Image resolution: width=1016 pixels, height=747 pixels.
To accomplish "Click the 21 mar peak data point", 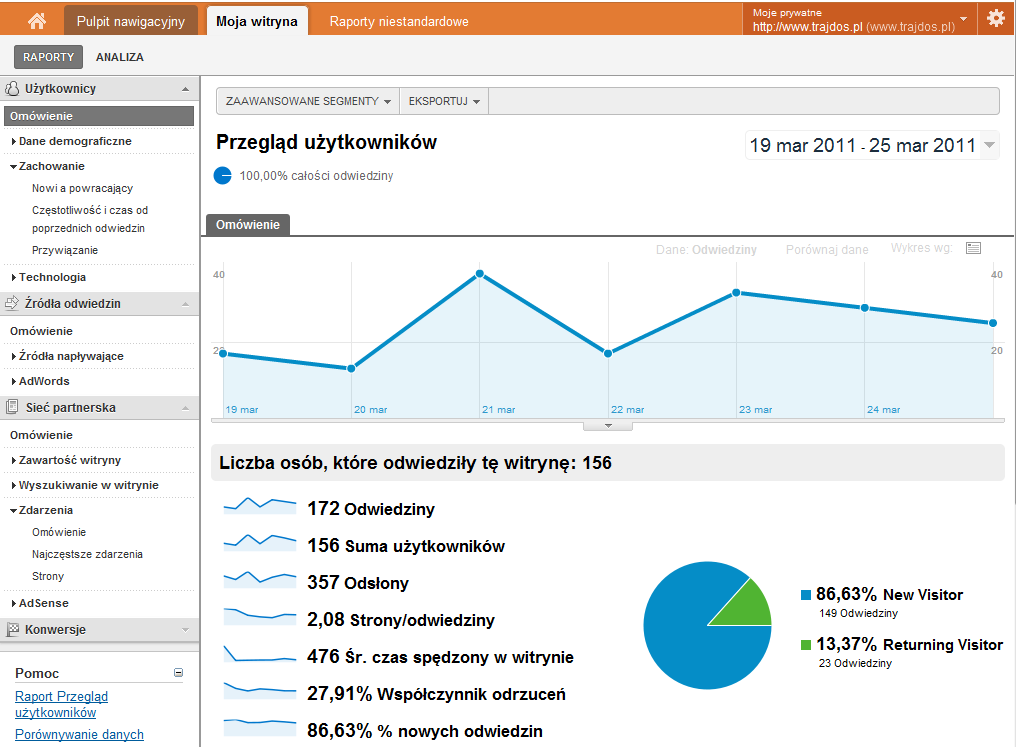I will (480, 273).
